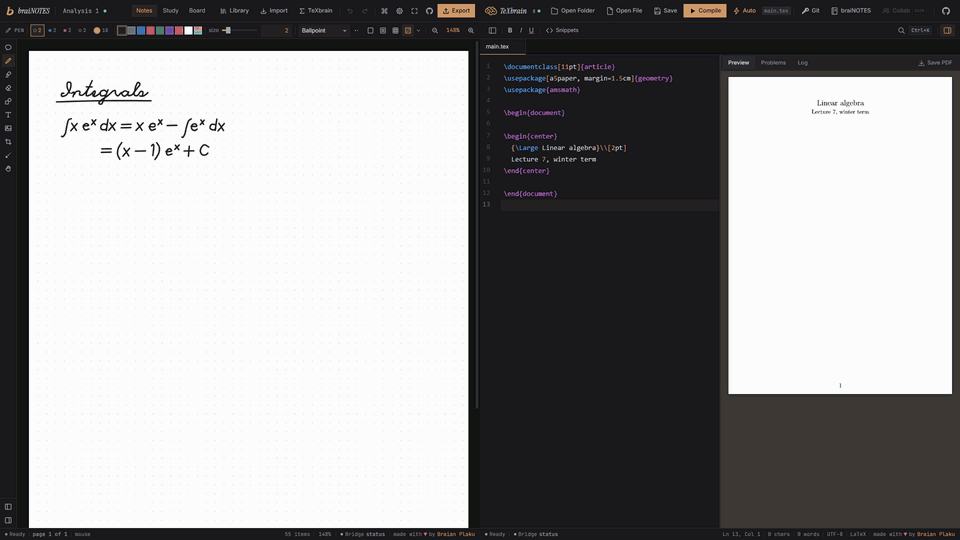
Task: Select blank page background option
Action: coord(370,31)
